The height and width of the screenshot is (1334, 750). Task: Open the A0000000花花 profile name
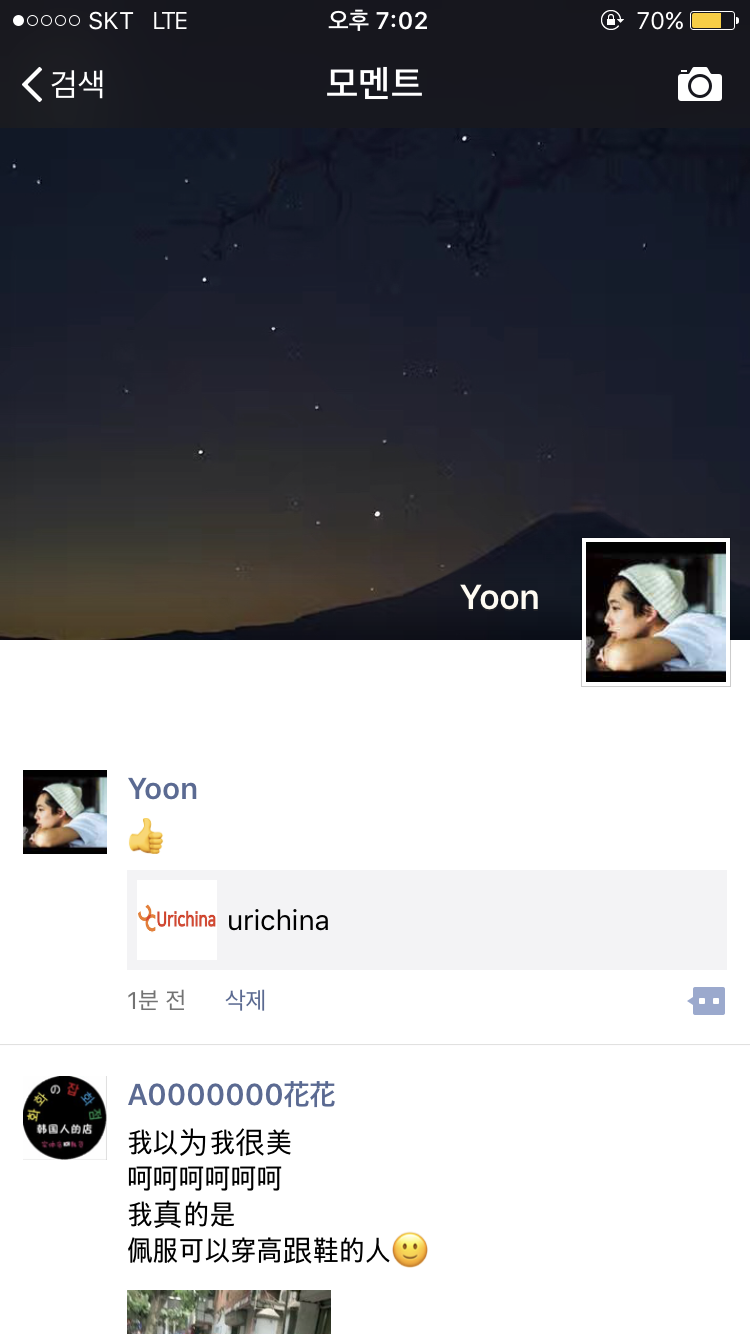point(232,1095)
